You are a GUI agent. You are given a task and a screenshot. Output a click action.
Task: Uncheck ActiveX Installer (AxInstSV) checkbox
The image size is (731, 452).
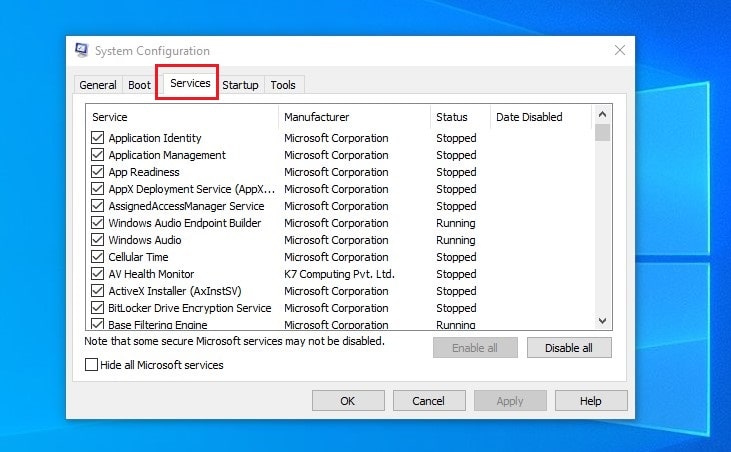97,291
